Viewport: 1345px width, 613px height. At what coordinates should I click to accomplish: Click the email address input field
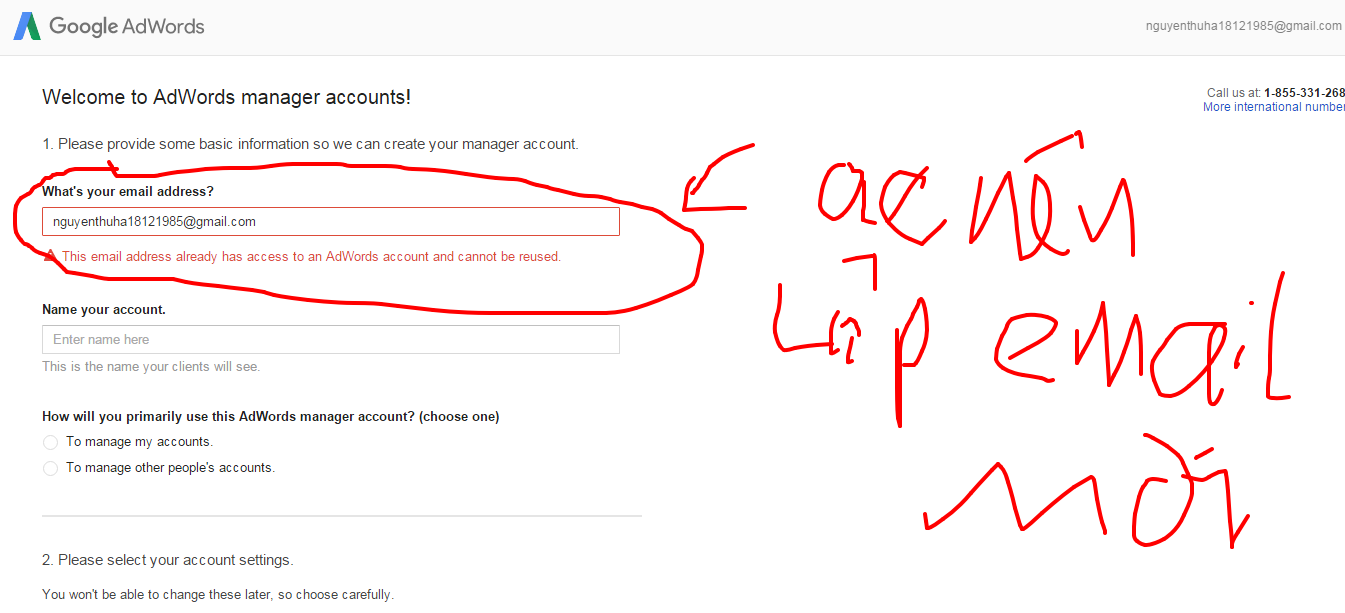(331, 222)
